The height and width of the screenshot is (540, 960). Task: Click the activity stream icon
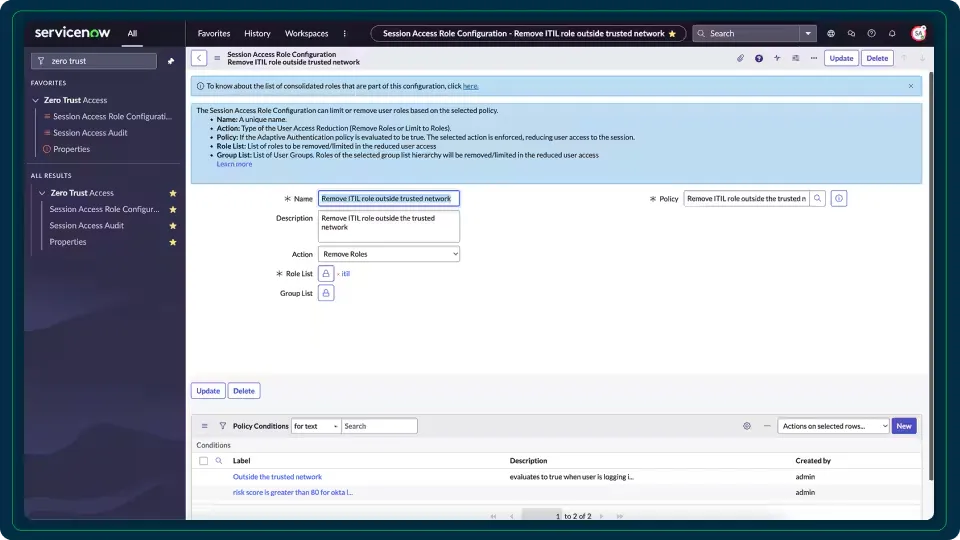[x=777, y=58]
